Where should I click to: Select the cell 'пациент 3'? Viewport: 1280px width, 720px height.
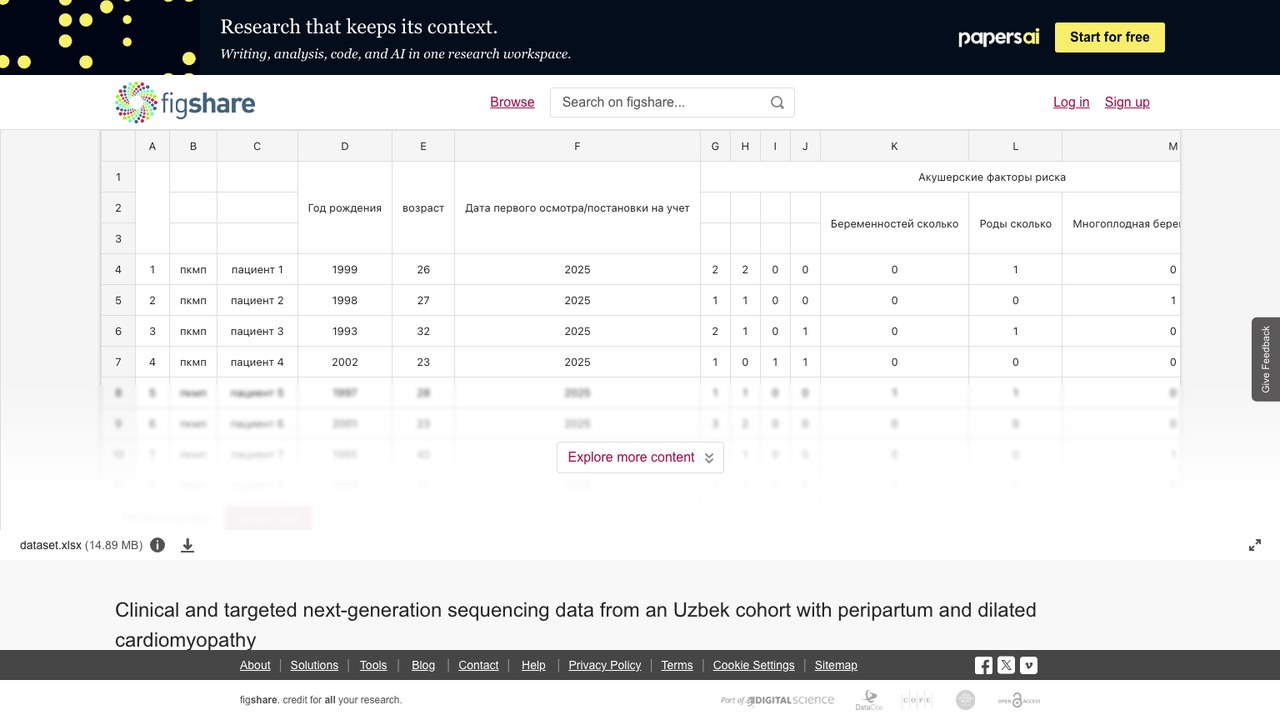pyautogui.click(x=257, y=331)
